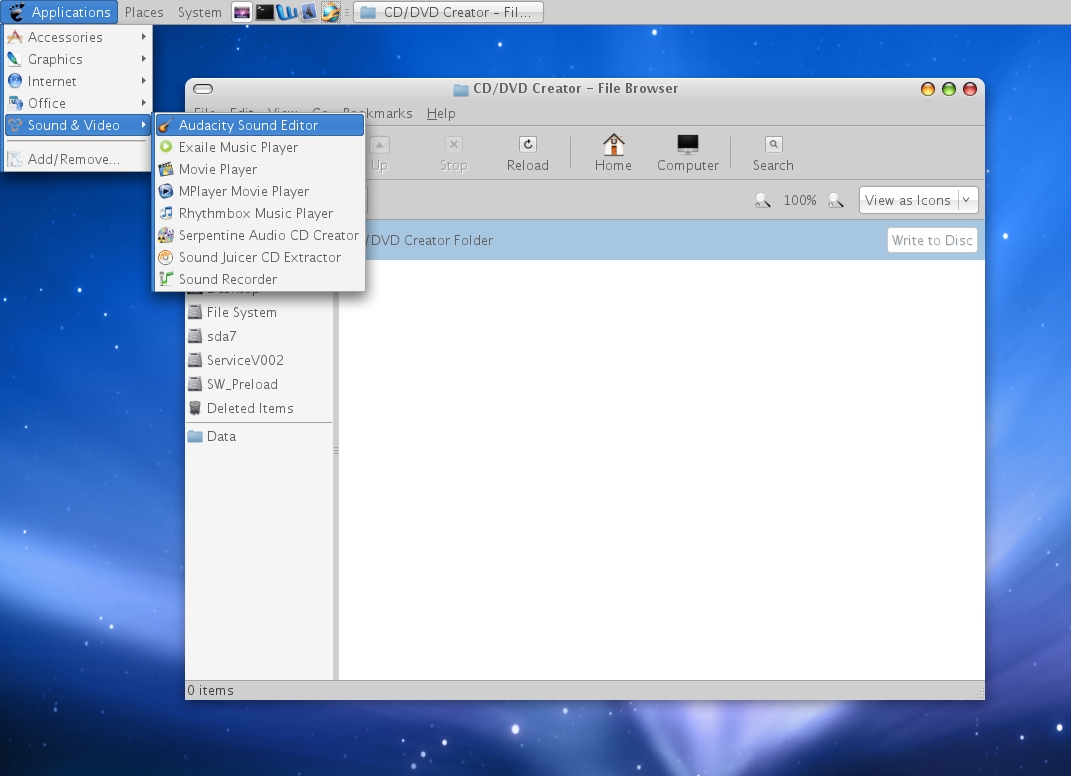Click the window resize grip corner
1071x776 pixels.
(x=979, y=693)
